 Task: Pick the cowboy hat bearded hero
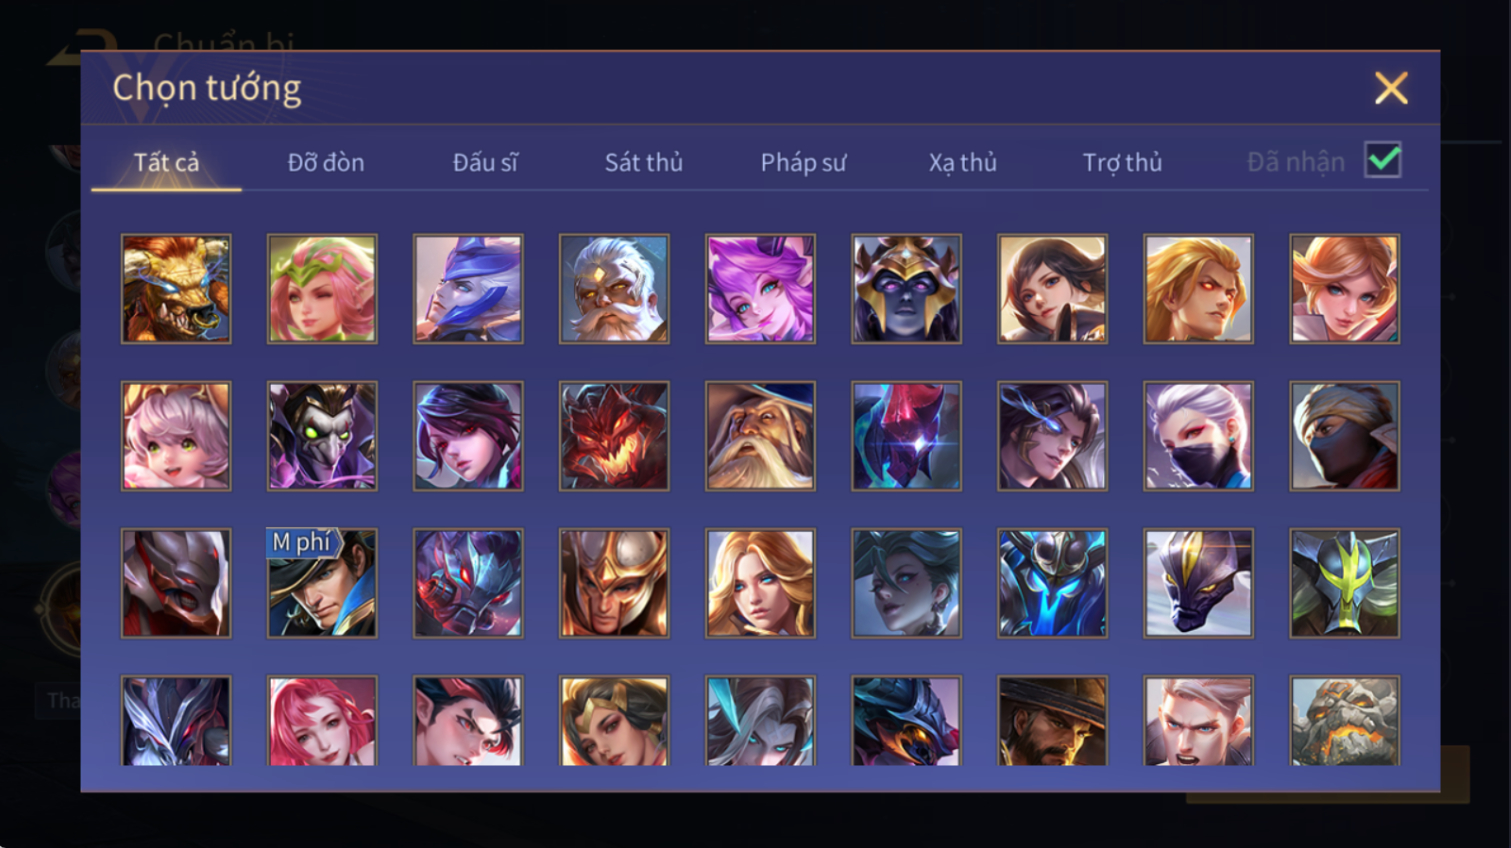point(1052,721)
